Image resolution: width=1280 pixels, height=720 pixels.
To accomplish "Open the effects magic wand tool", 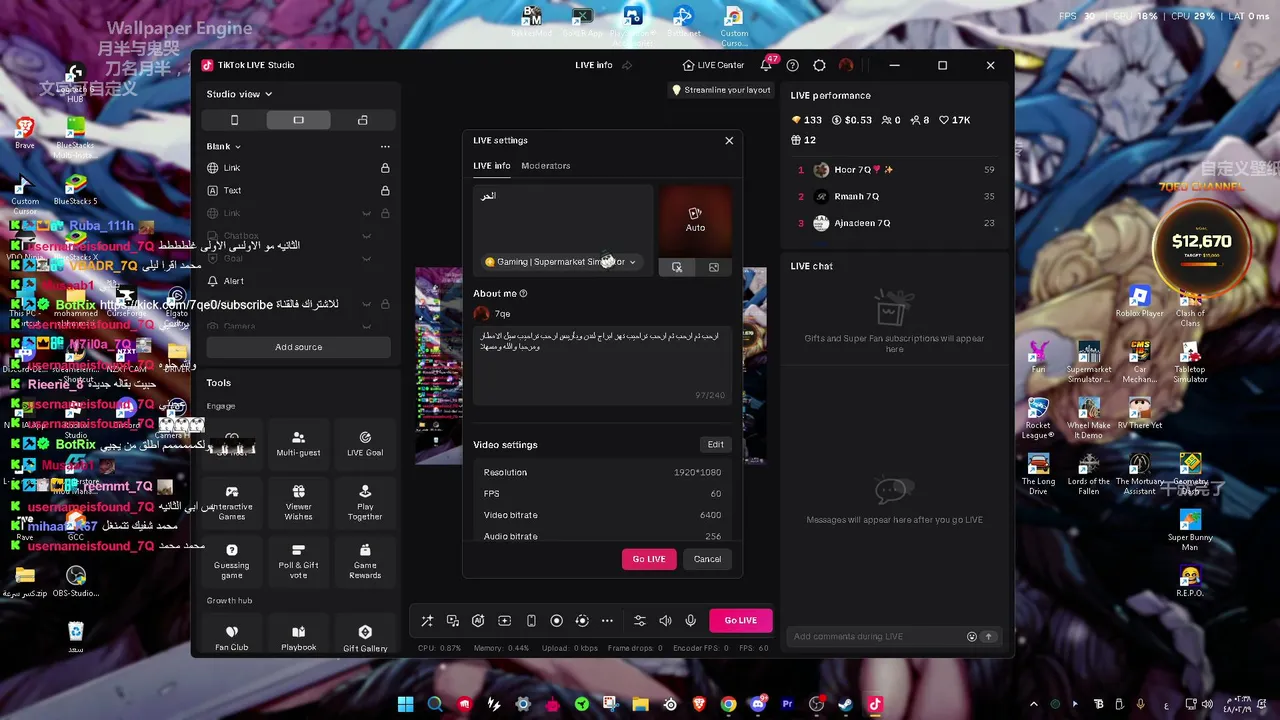I will 427,621.
